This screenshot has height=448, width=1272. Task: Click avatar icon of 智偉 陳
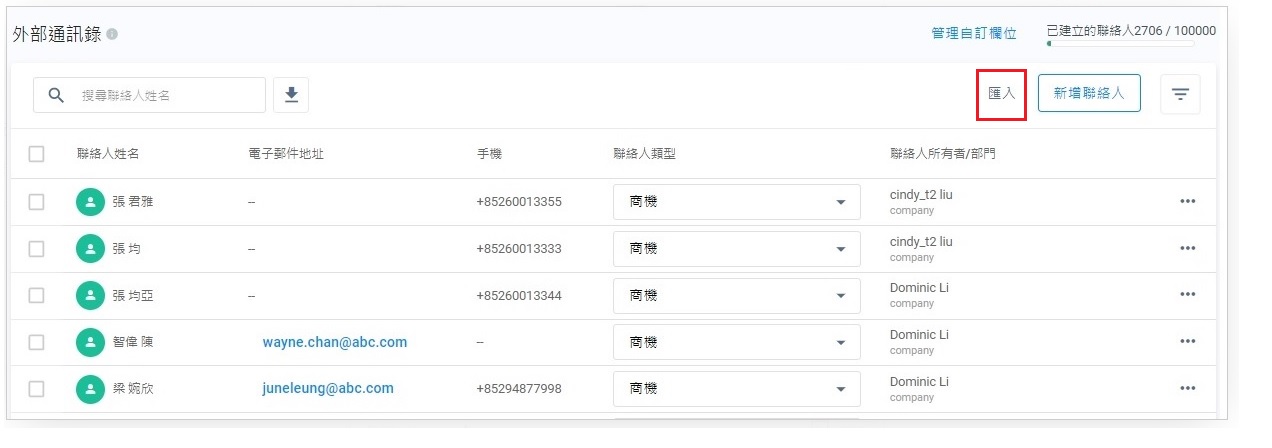pos(90,342)
